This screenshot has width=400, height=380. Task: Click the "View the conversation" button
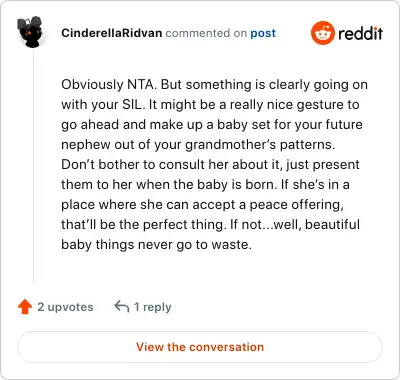coord(200,347)
